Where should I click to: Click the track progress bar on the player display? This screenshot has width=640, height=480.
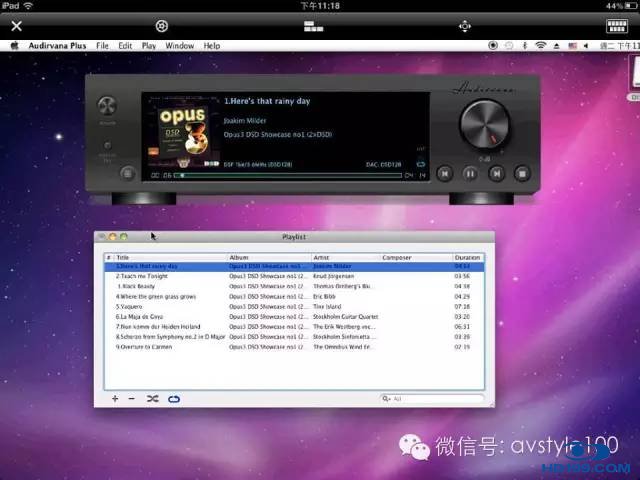(x=288, y=176)
